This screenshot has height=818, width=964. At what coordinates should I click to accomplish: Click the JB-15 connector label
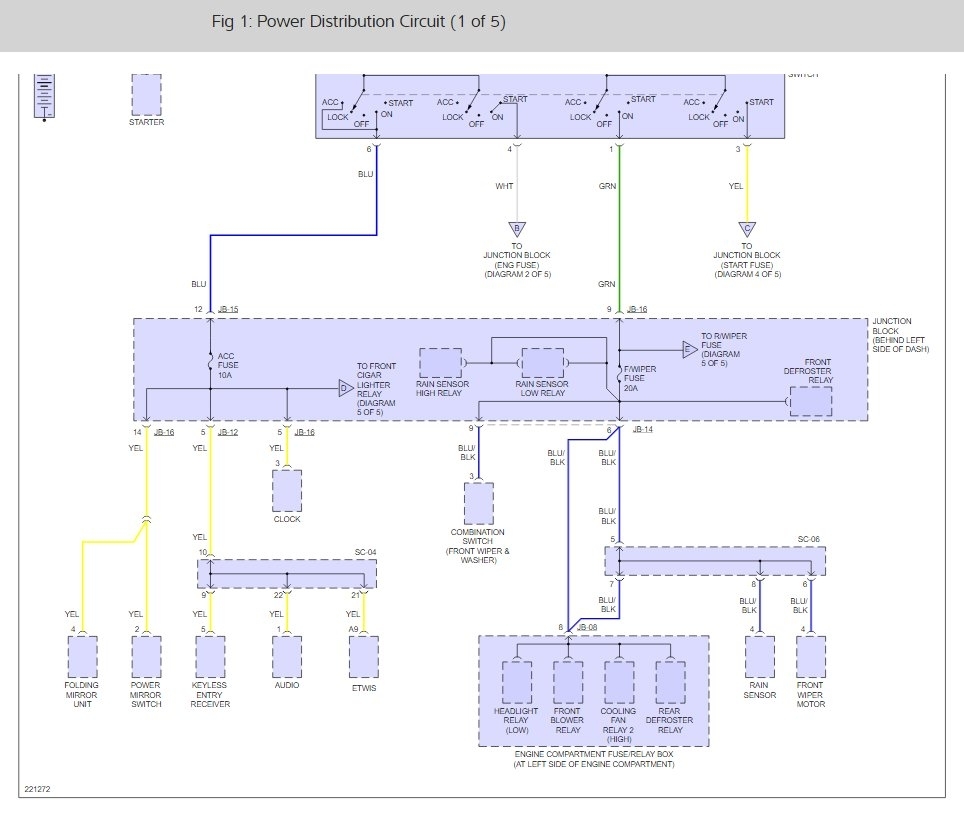(228, 309)
